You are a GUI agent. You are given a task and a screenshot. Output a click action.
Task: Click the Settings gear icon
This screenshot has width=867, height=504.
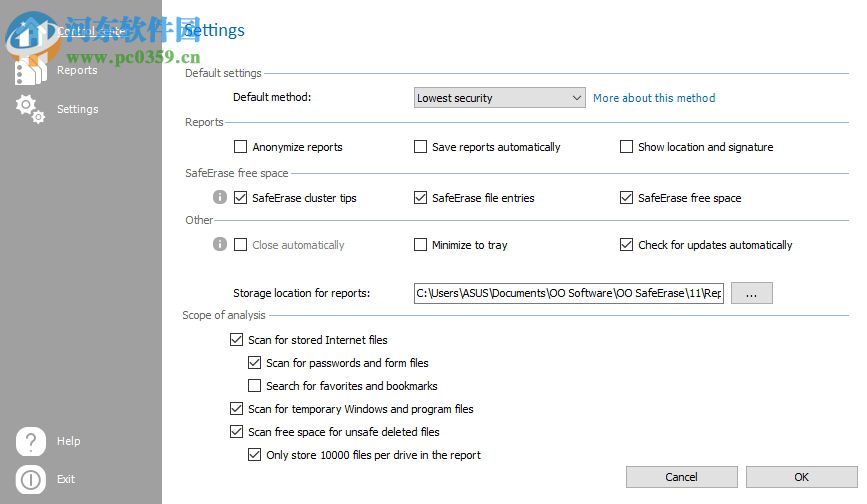[31, 109]
